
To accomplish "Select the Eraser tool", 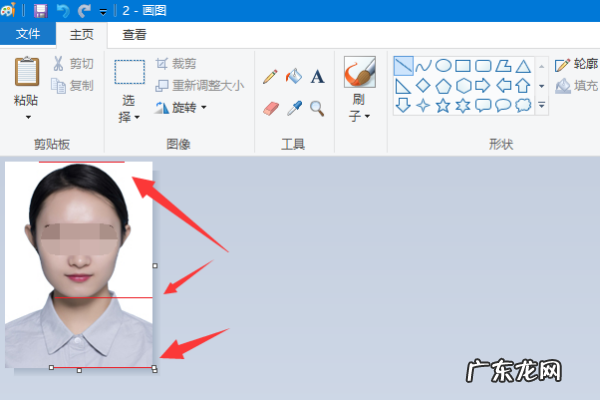I will click(270, 108).
